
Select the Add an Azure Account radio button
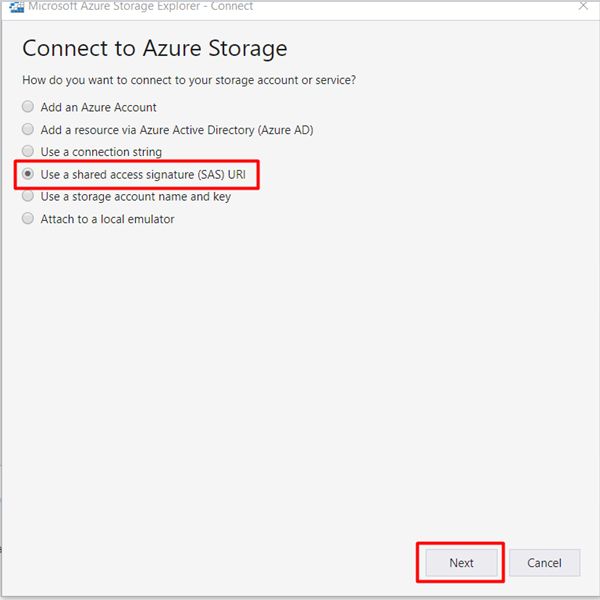(x=28, y=106)
